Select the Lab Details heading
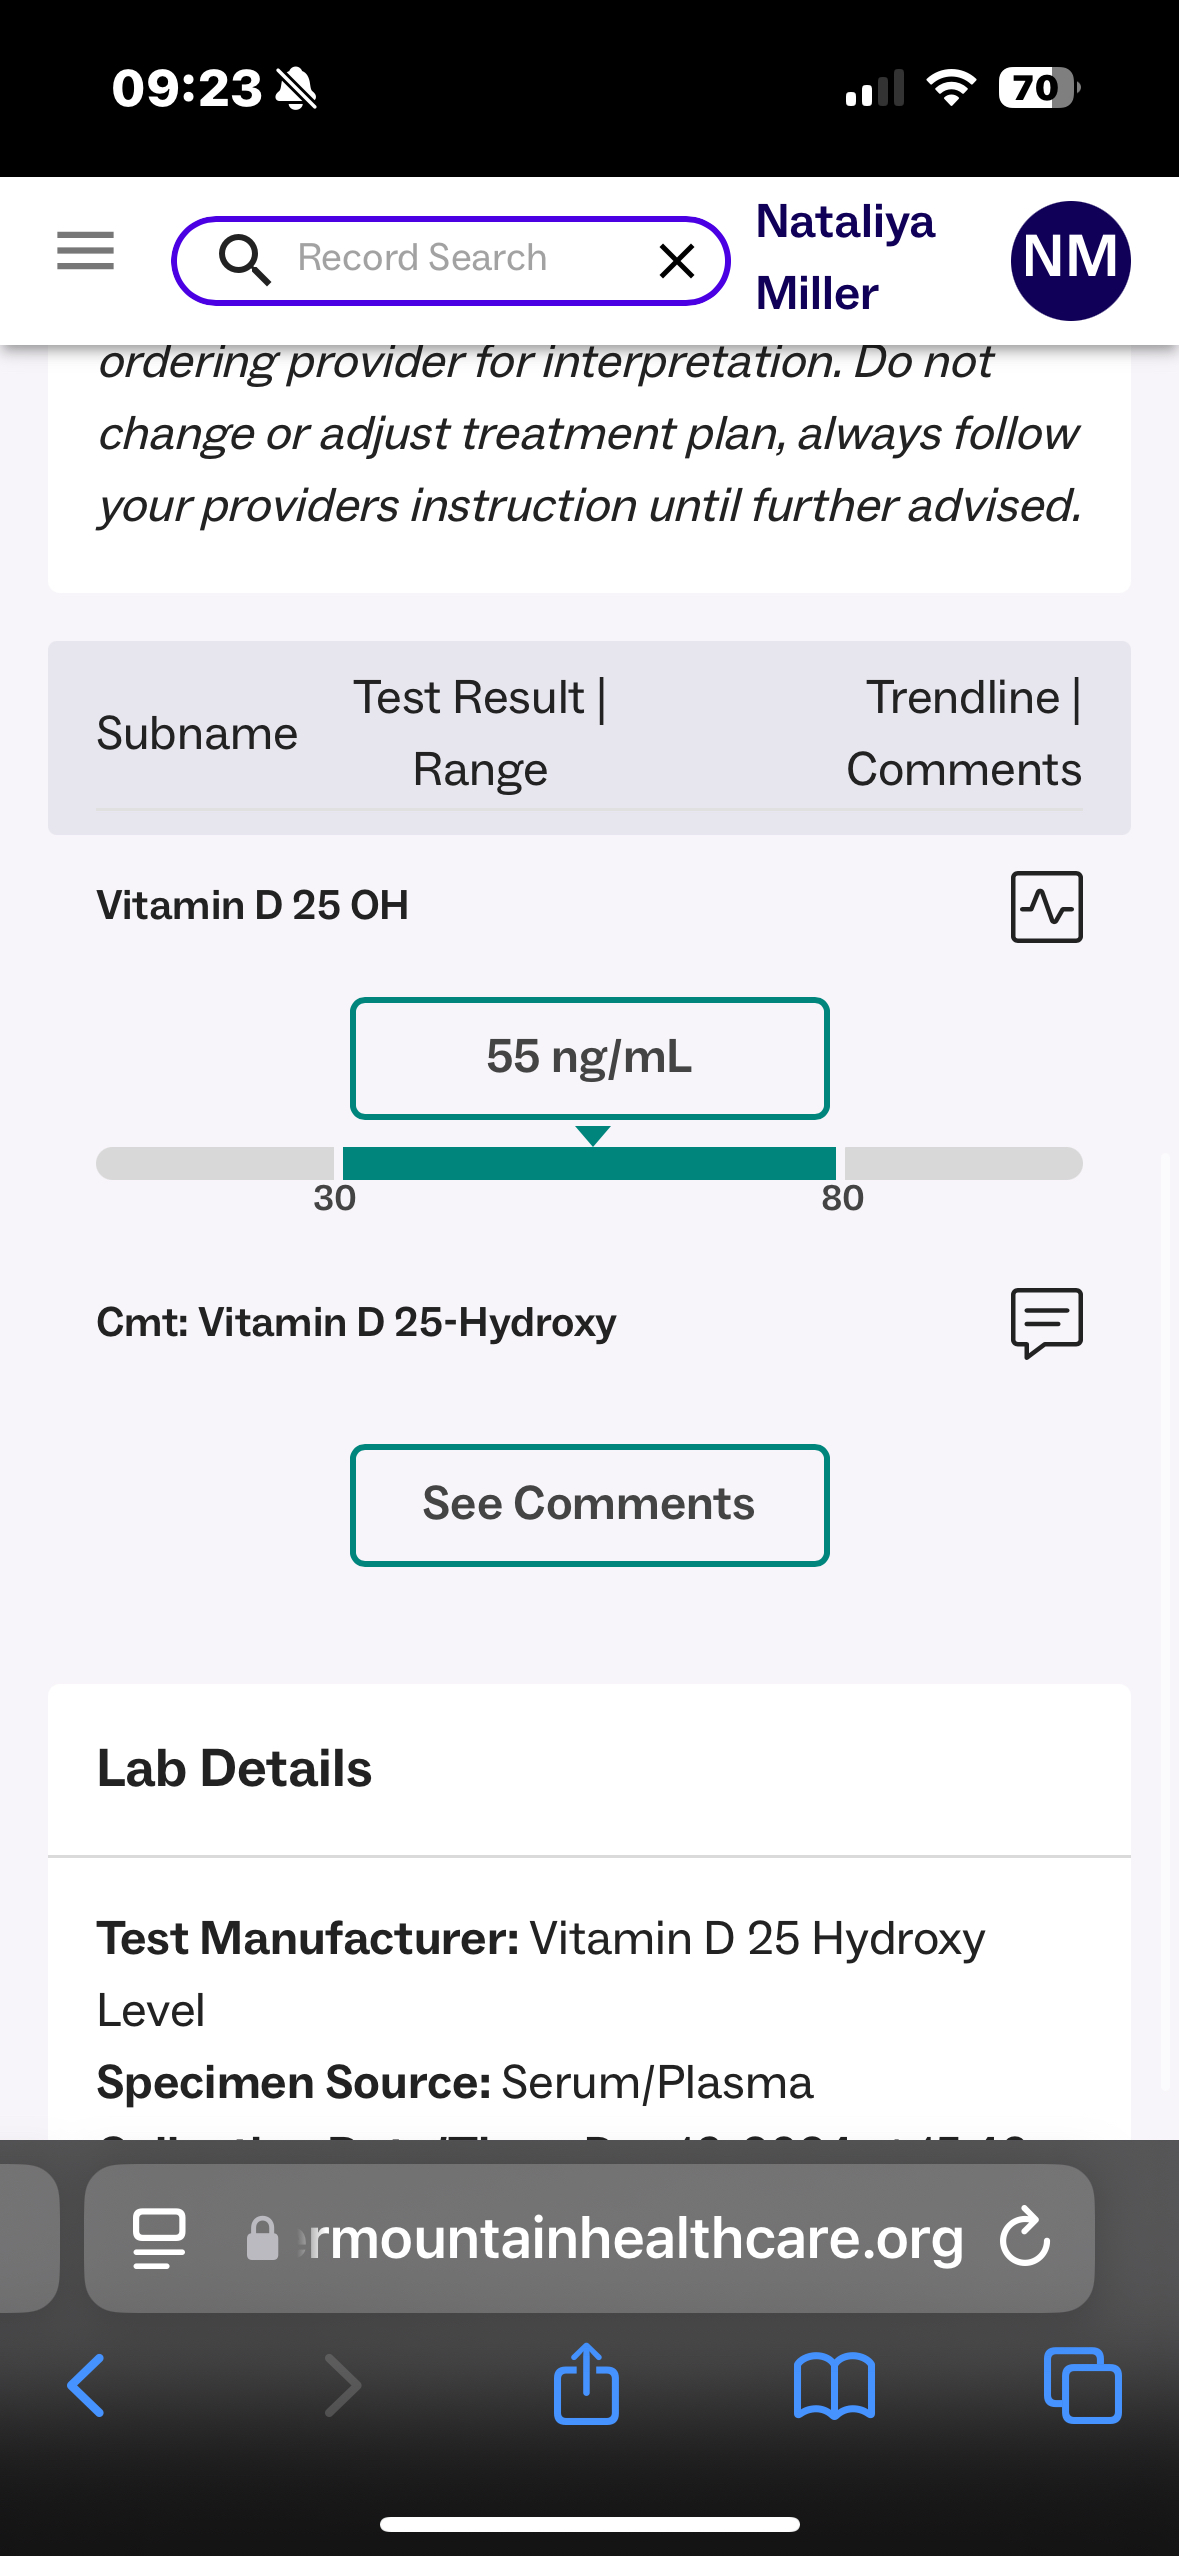Viewport: 1179px width, 2556px height. click(234, 1768)
